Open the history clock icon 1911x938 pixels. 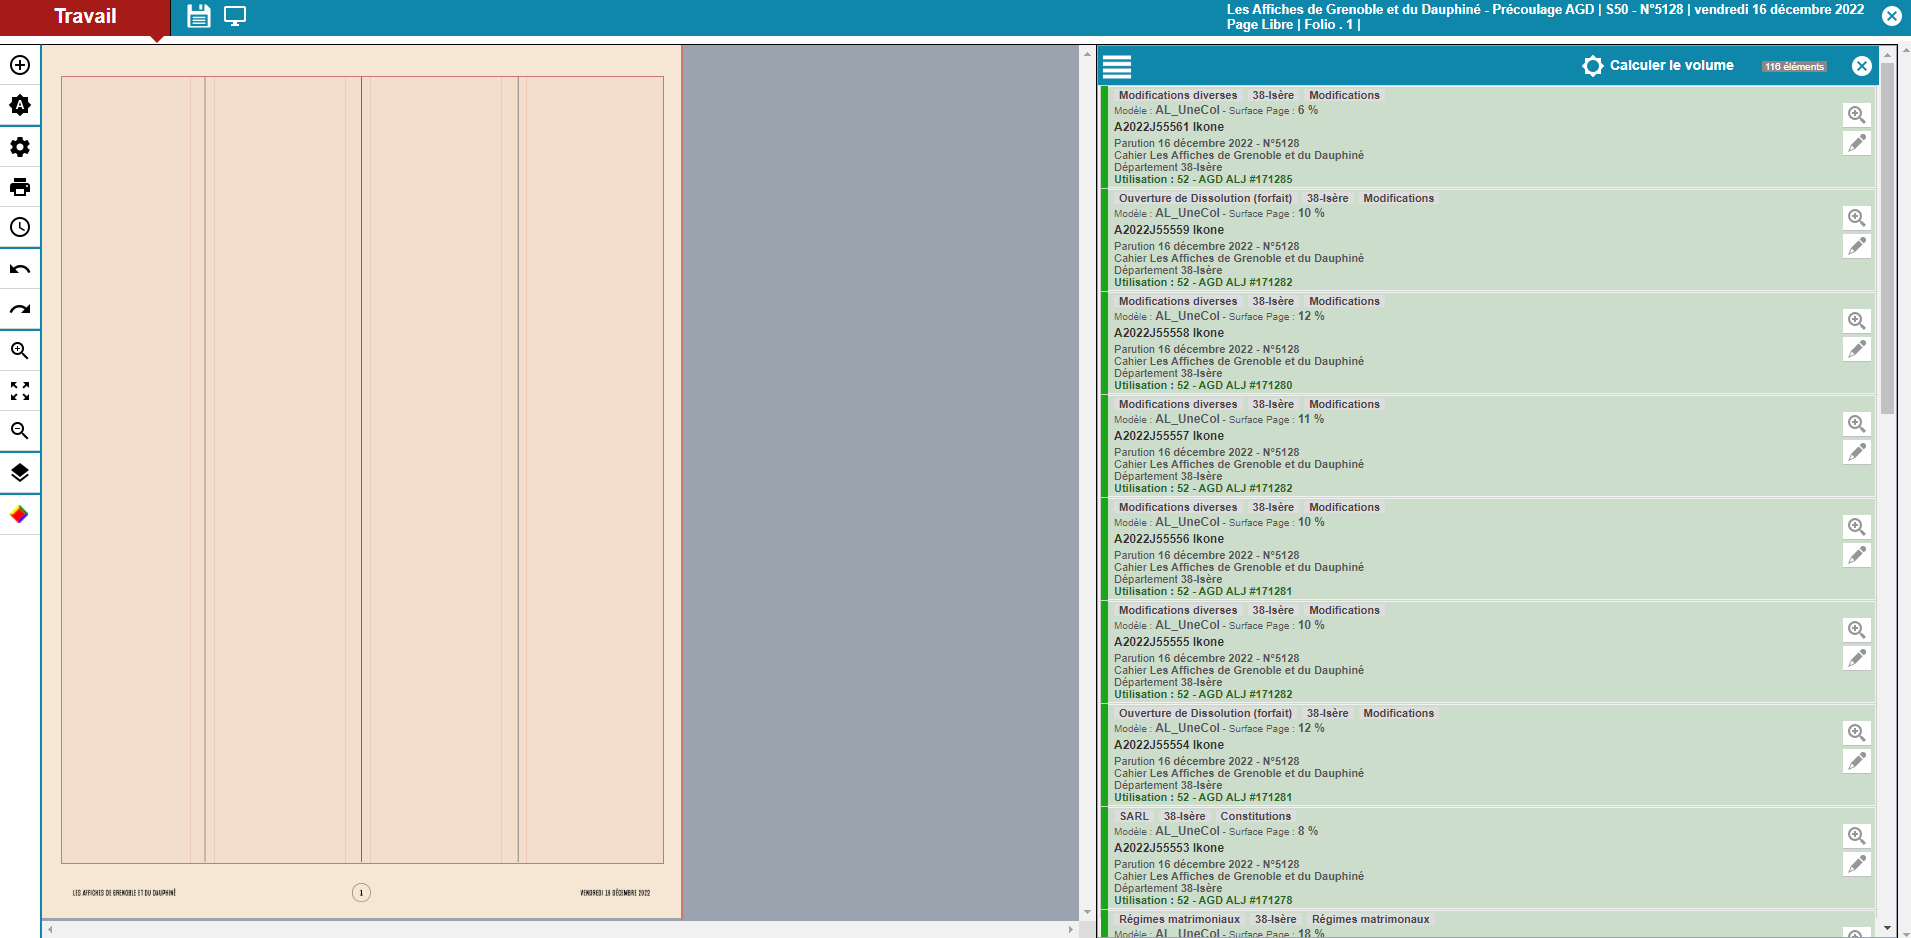[20, 227]
